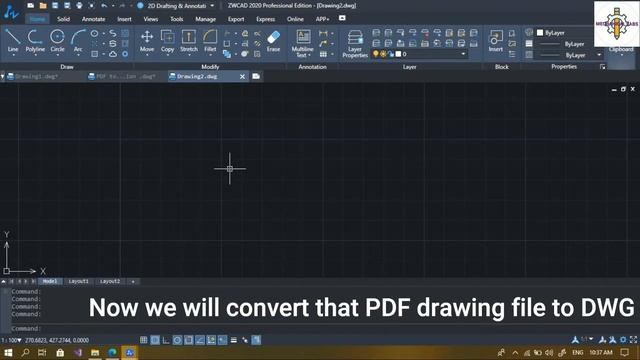Select the Polyline tool
The width and height of the screenshot is (640, 360).
point(35,40)
